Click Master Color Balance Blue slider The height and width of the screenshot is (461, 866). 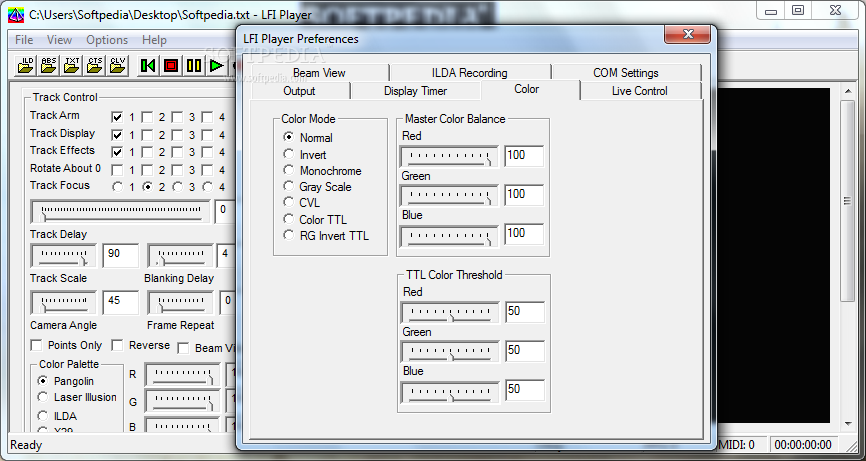coord(449,235)
